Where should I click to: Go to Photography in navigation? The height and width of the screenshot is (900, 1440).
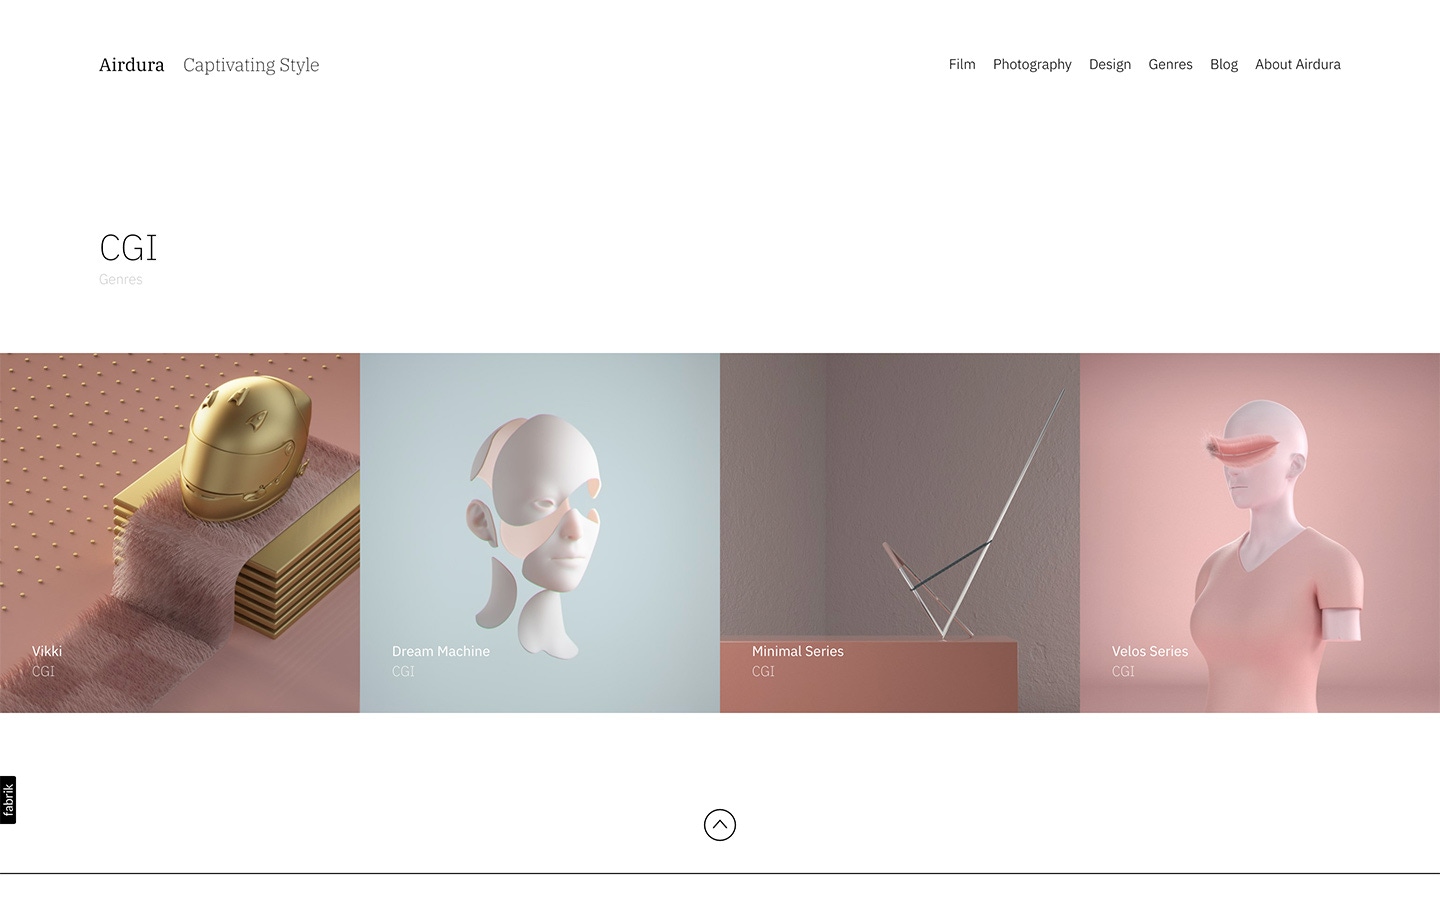pos(1032,64)
